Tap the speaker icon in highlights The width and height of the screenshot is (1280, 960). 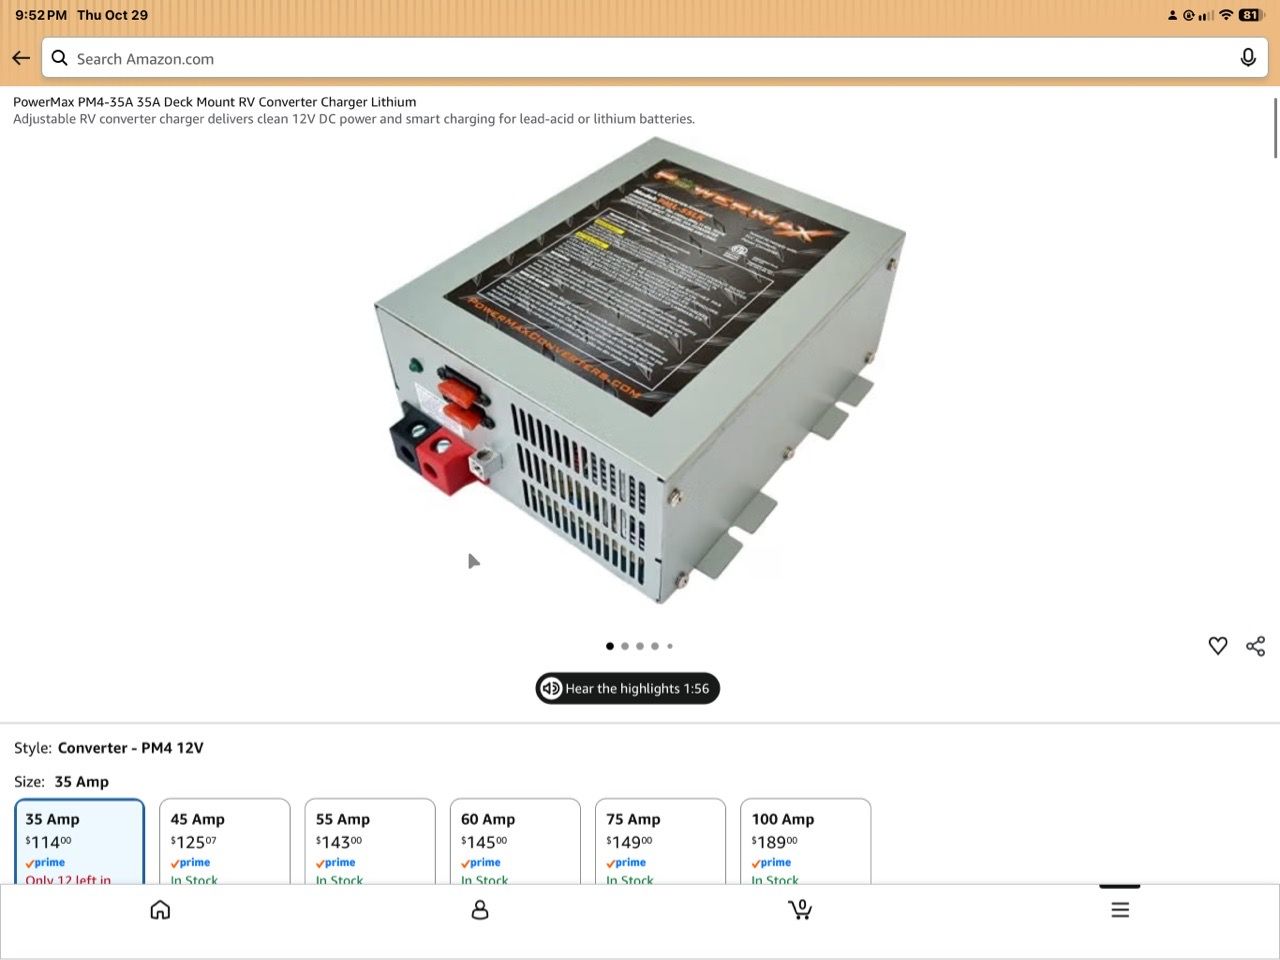click(551, 688)
